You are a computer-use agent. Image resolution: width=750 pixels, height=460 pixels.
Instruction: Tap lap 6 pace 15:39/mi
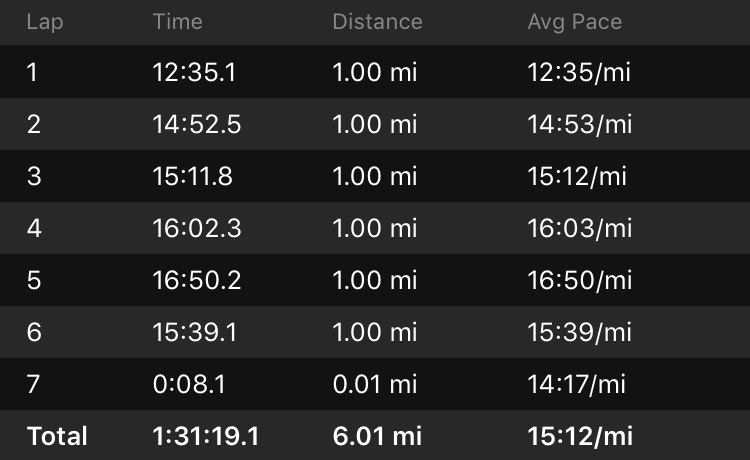[x=579, y=333]
